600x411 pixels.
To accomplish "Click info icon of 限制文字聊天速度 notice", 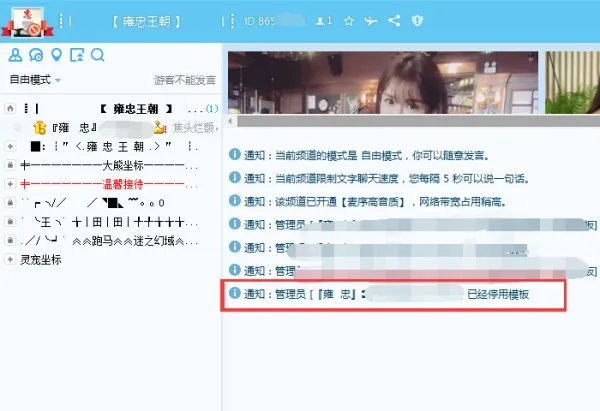I will coord(235,178).
